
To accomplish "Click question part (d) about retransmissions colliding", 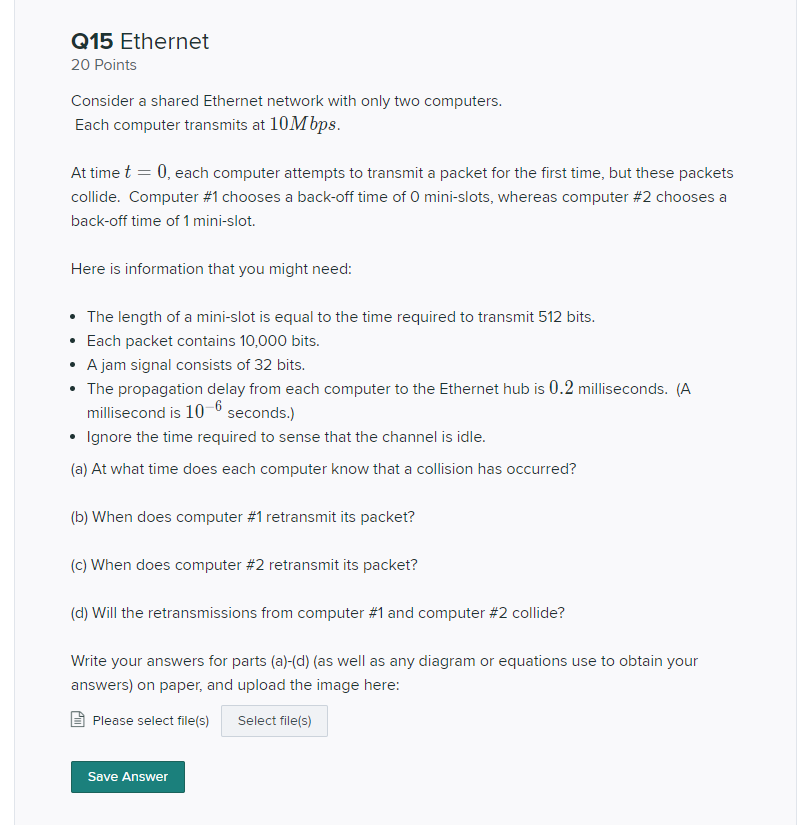I will pos(318,613).
